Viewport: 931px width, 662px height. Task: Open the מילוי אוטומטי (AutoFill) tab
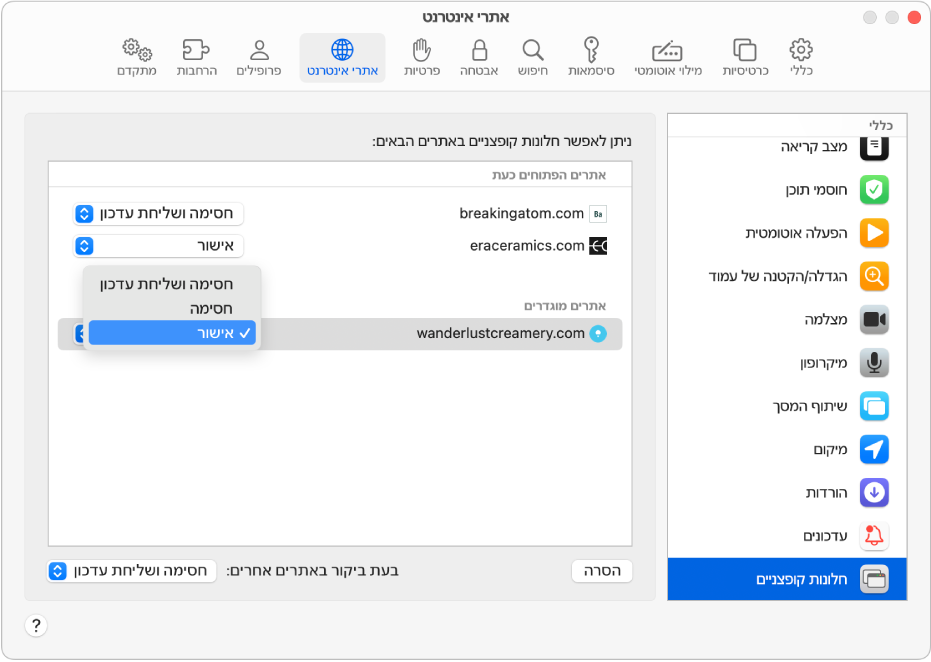[x=668, y=58]
